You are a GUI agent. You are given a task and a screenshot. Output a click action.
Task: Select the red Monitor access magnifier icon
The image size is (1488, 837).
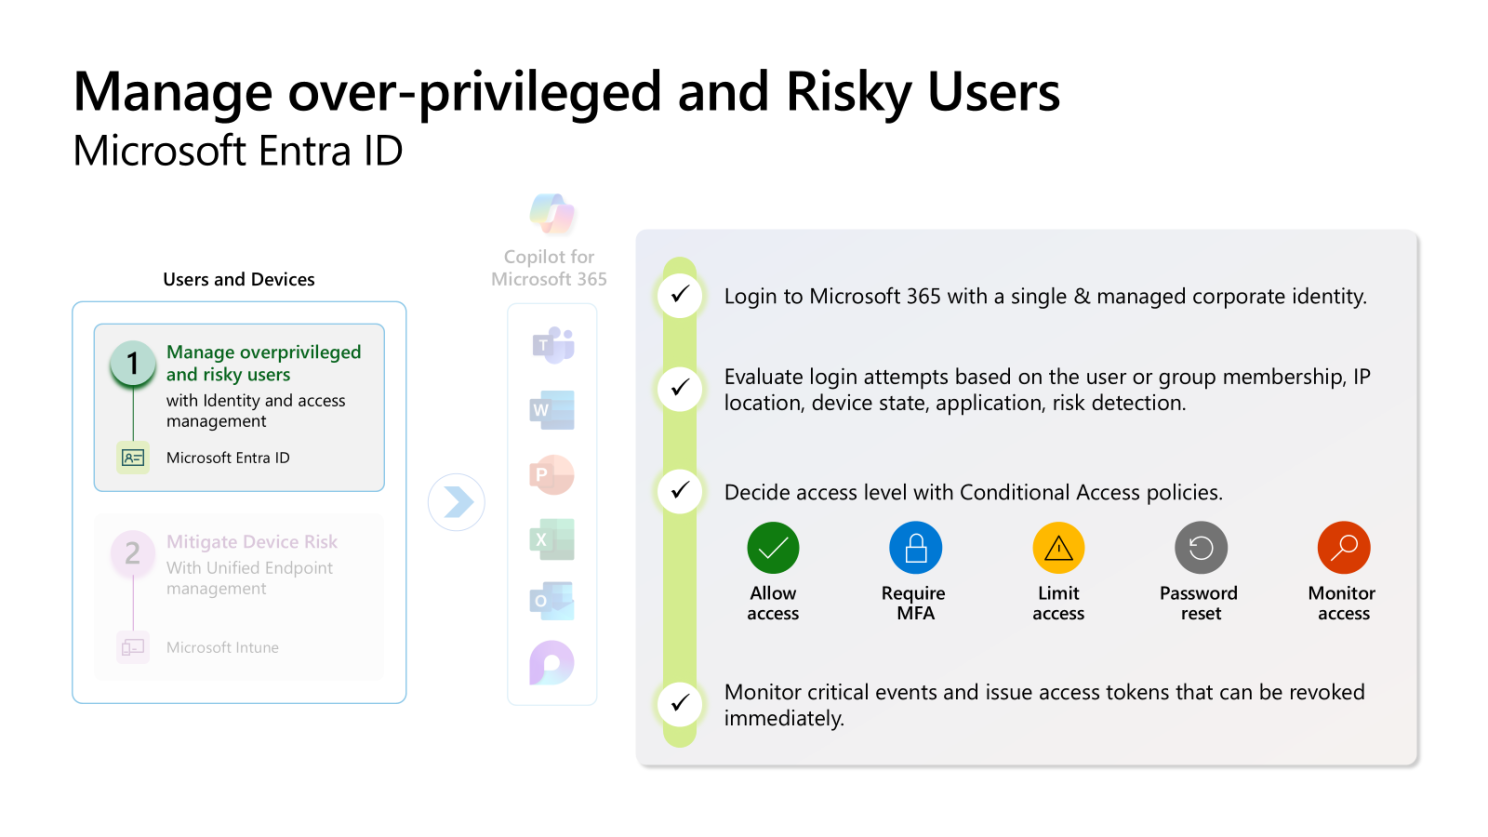[1343, 547]
